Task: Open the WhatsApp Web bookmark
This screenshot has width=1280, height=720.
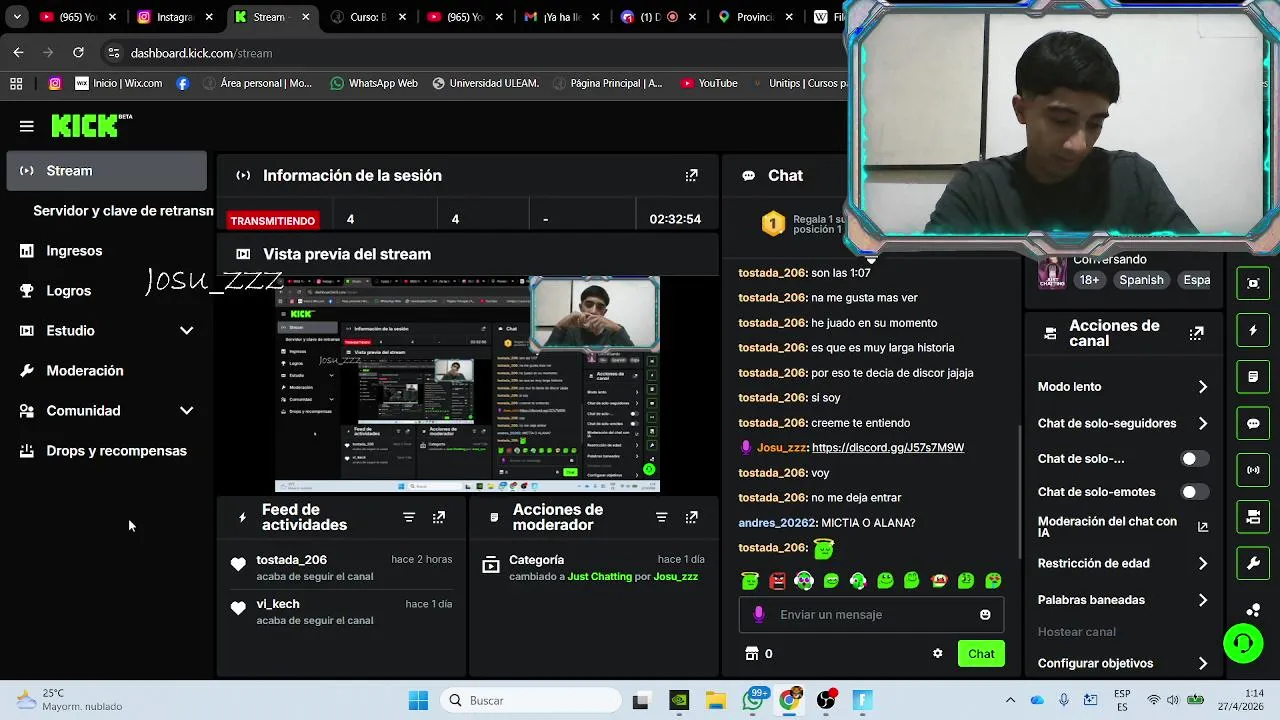Action: pos(374,83)
